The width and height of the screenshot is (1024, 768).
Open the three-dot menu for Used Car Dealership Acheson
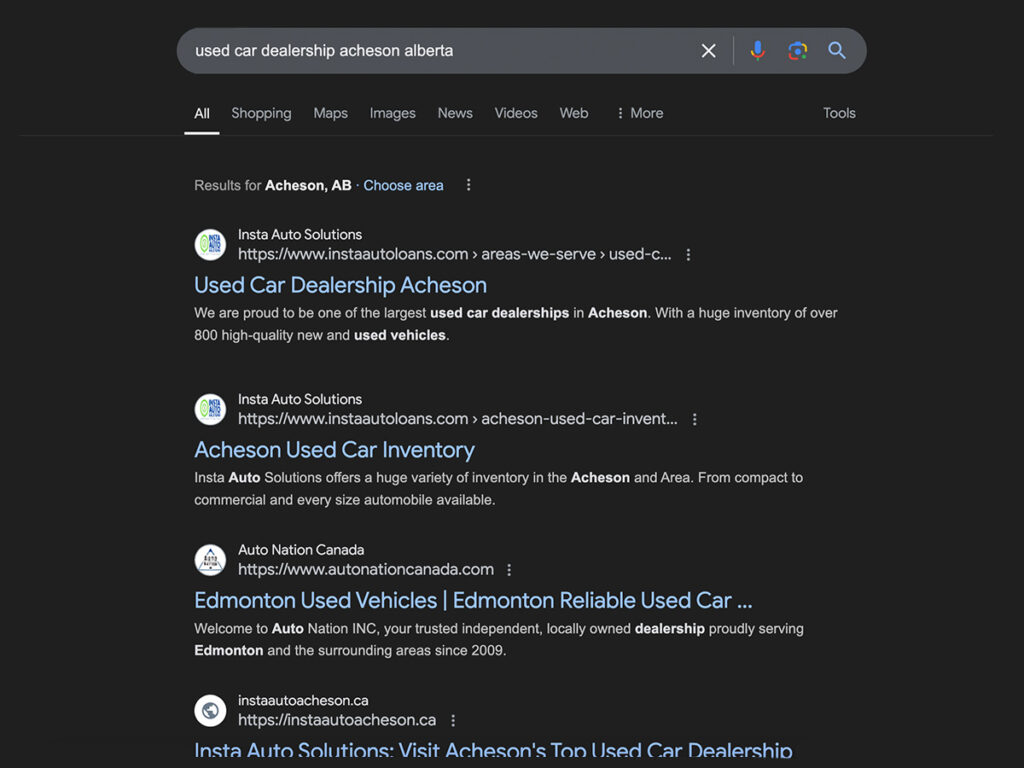(x=688, y=254)
